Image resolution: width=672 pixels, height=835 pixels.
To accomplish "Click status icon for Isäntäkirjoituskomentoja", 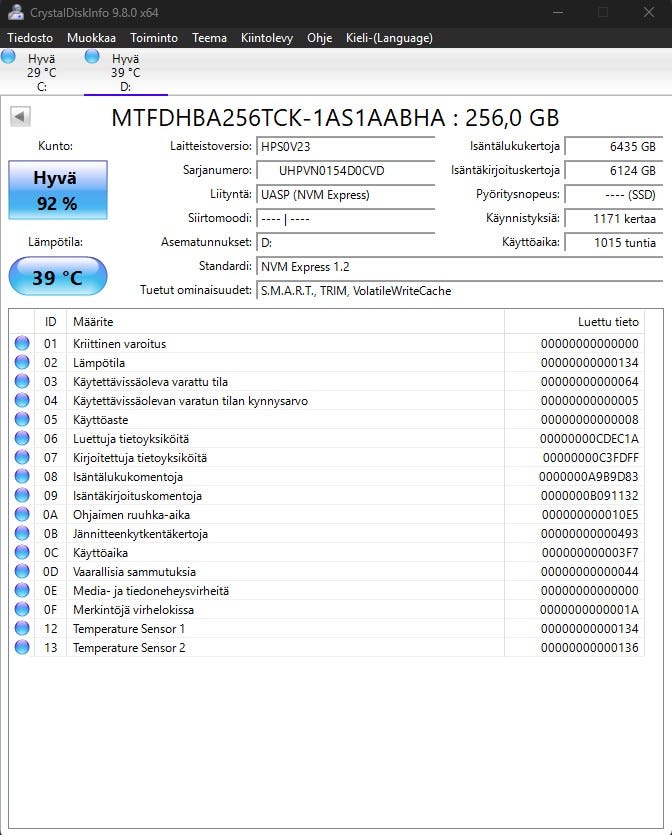I will [x=22, y=495].
